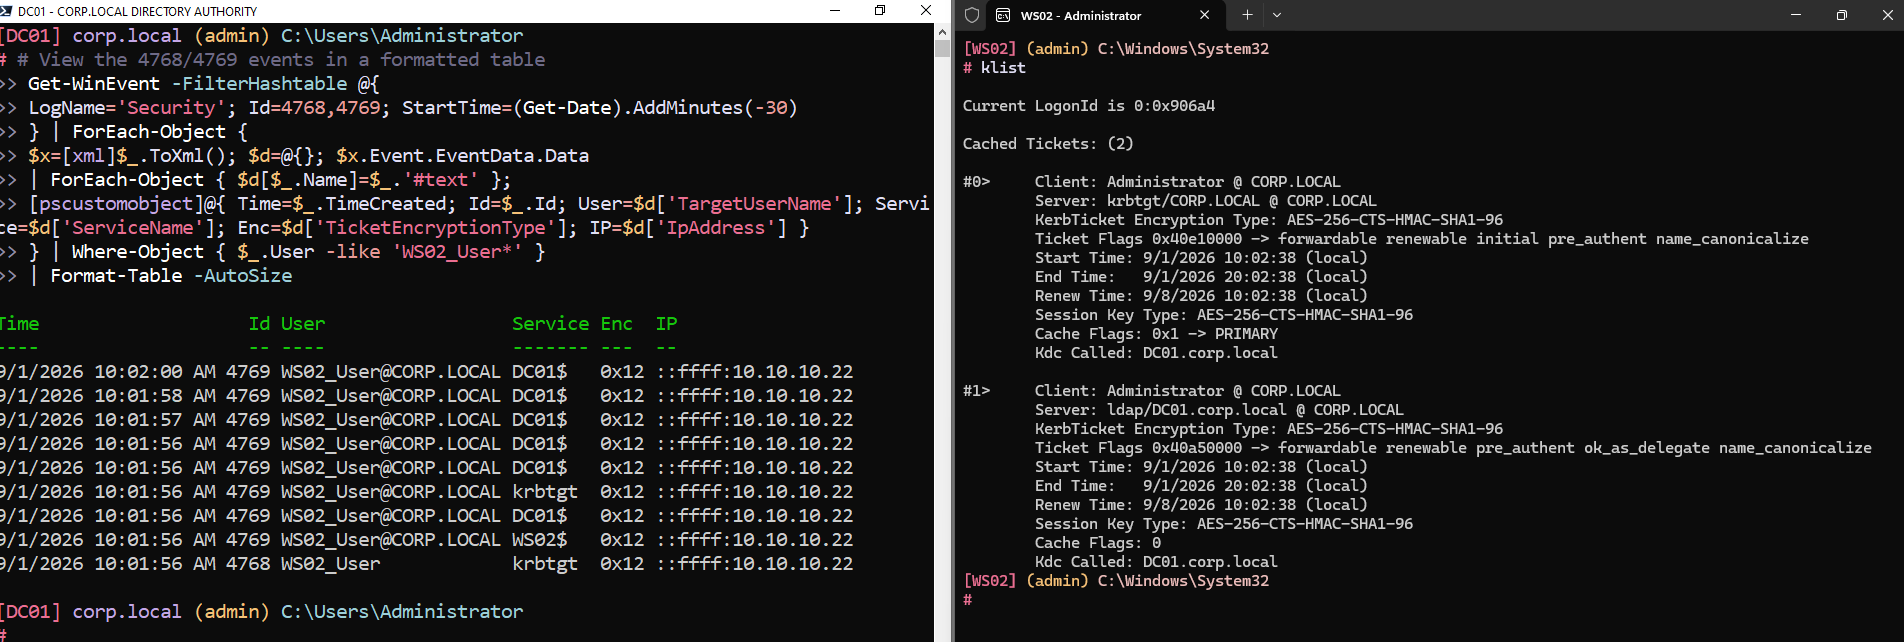
Task: Click the event ID 4768 in the table
Action: point(248,564)
